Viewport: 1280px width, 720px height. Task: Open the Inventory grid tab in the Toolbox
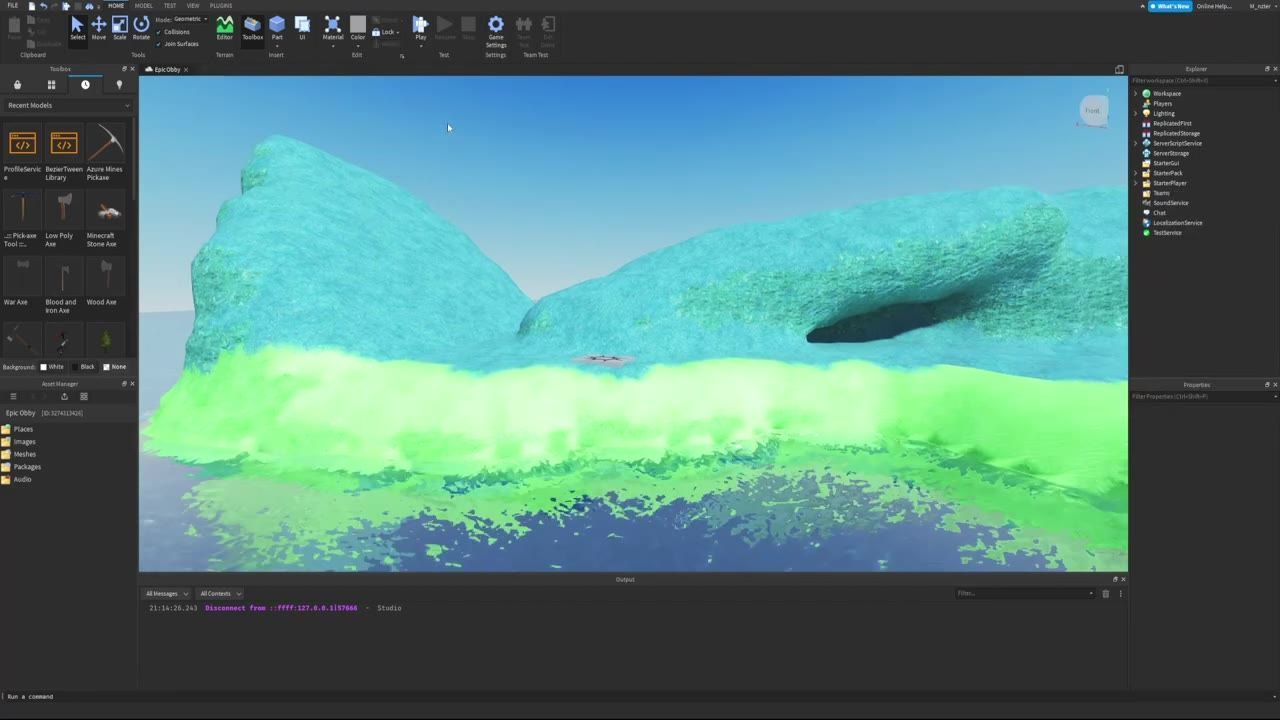click(51, 85)
